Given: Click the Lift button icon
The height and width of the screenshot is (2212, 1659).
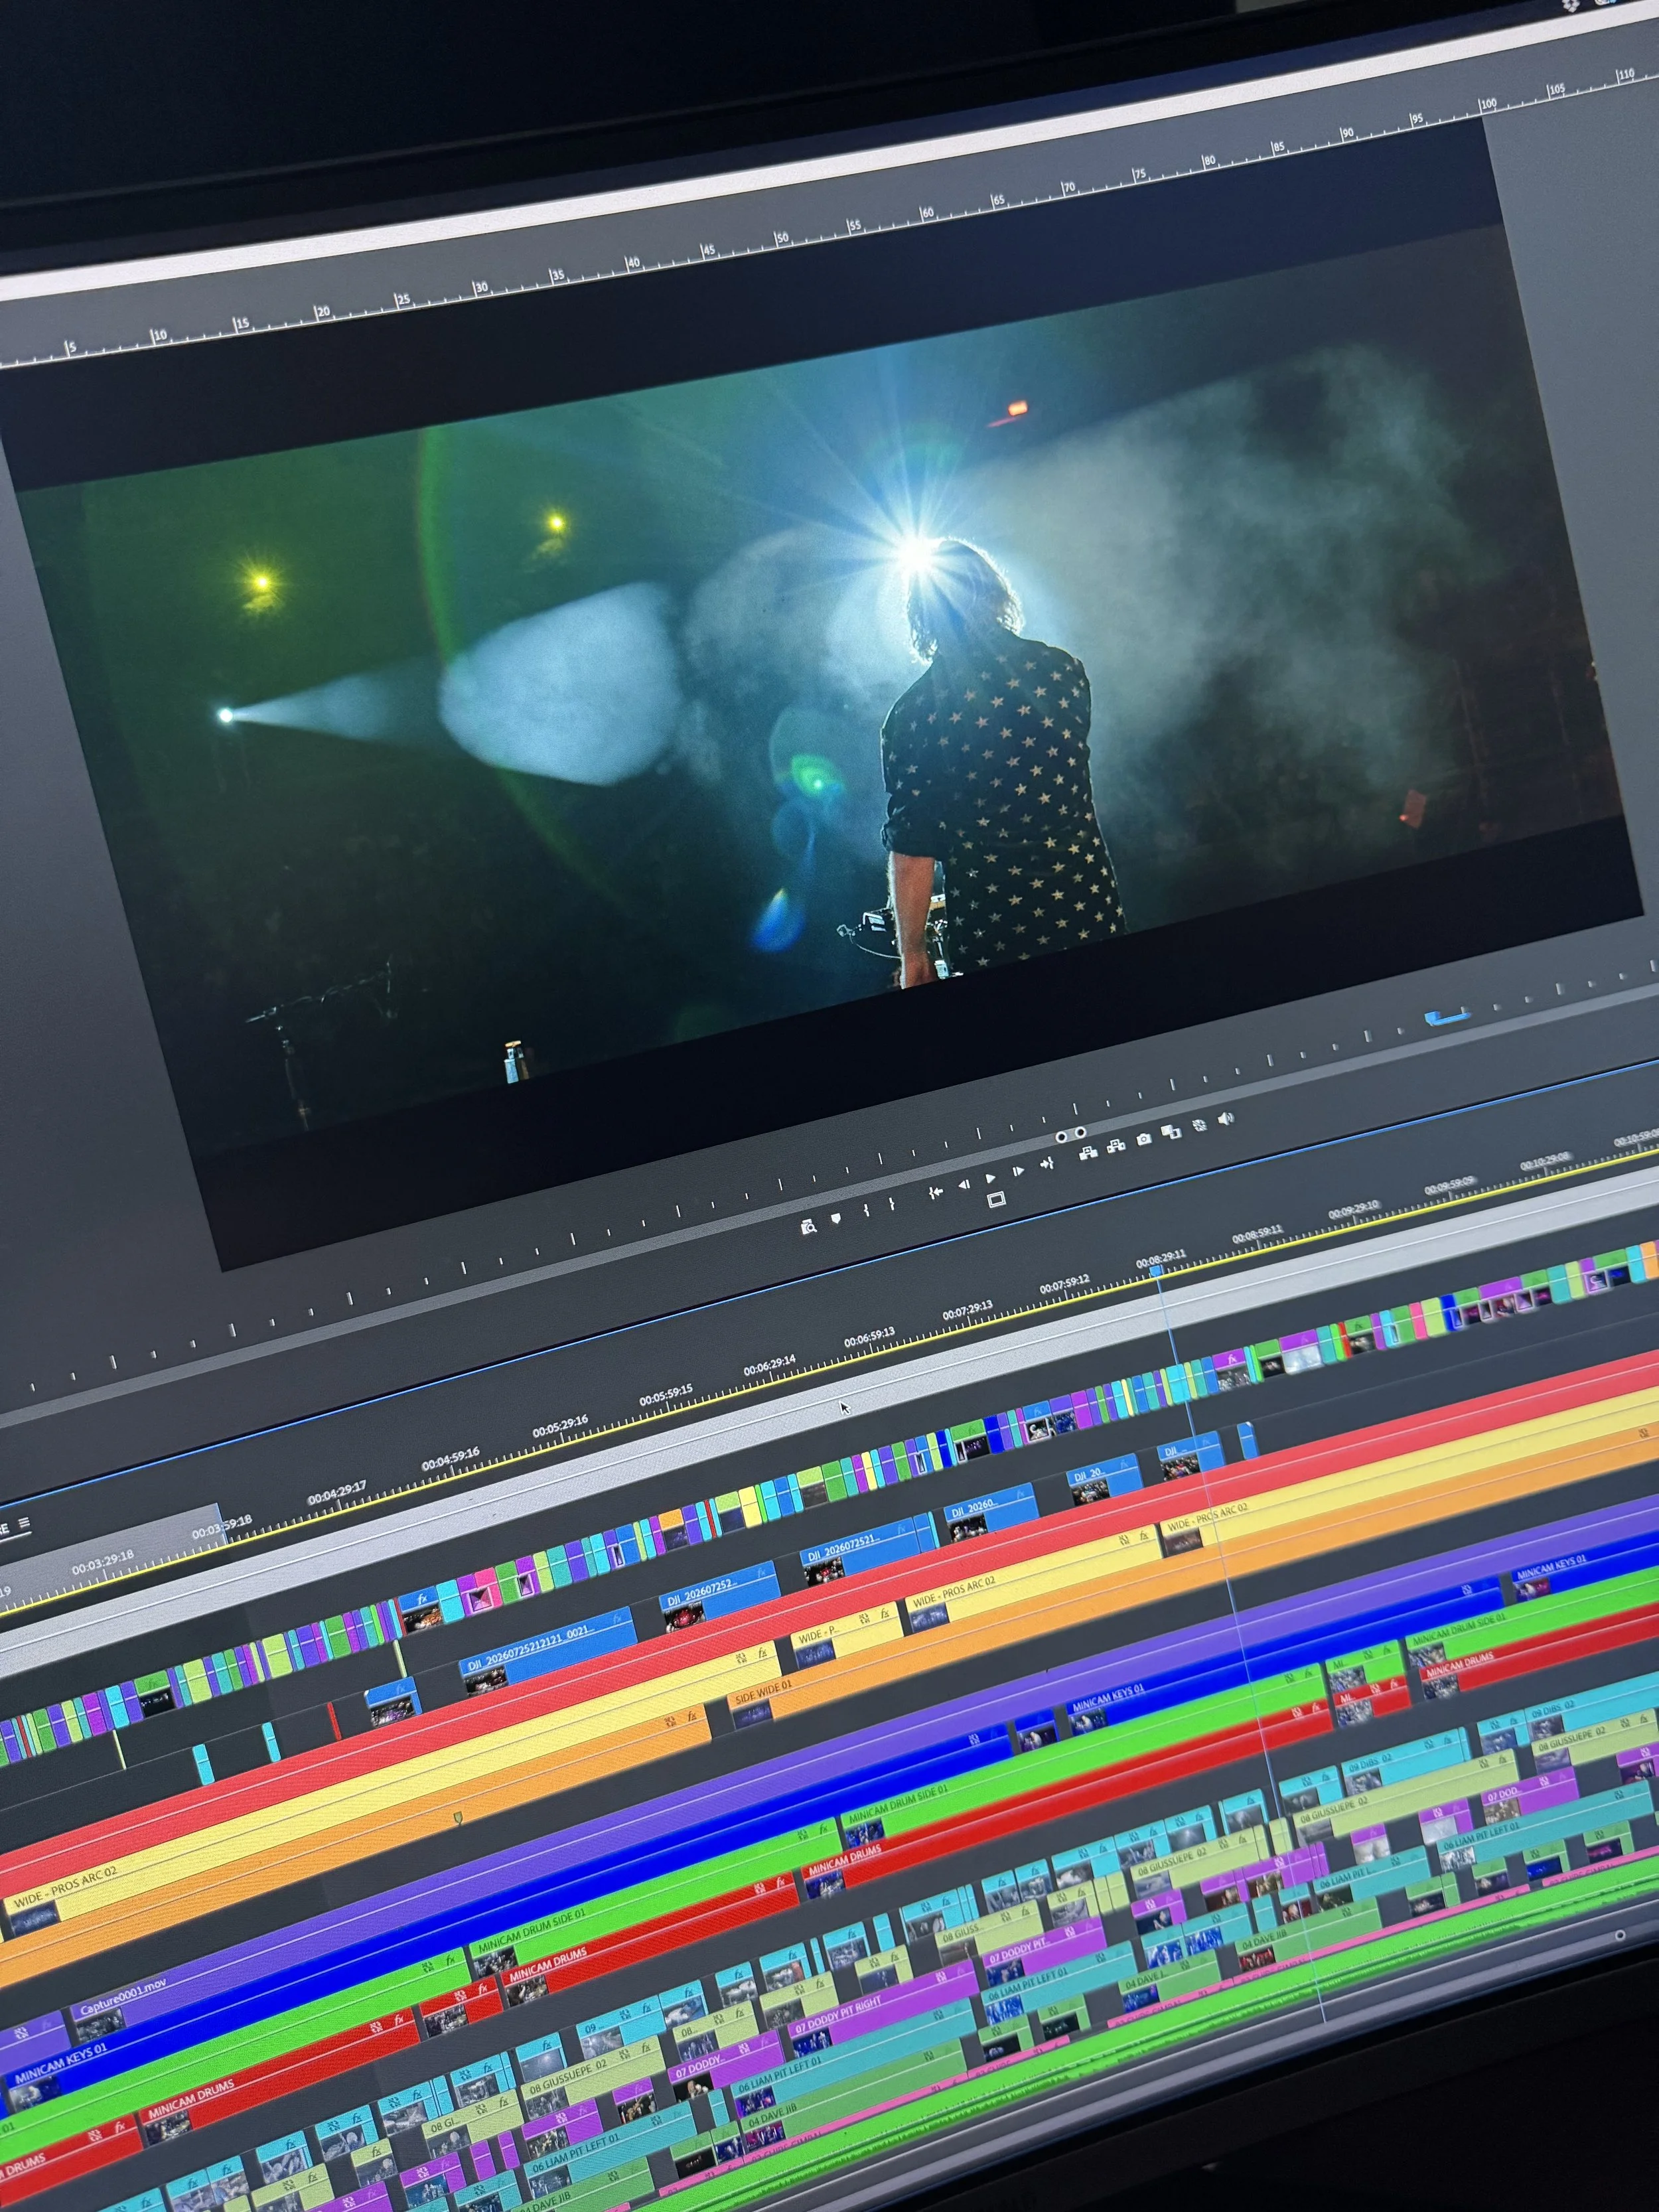Looking at the screenshot, I should (1089, 1153).
